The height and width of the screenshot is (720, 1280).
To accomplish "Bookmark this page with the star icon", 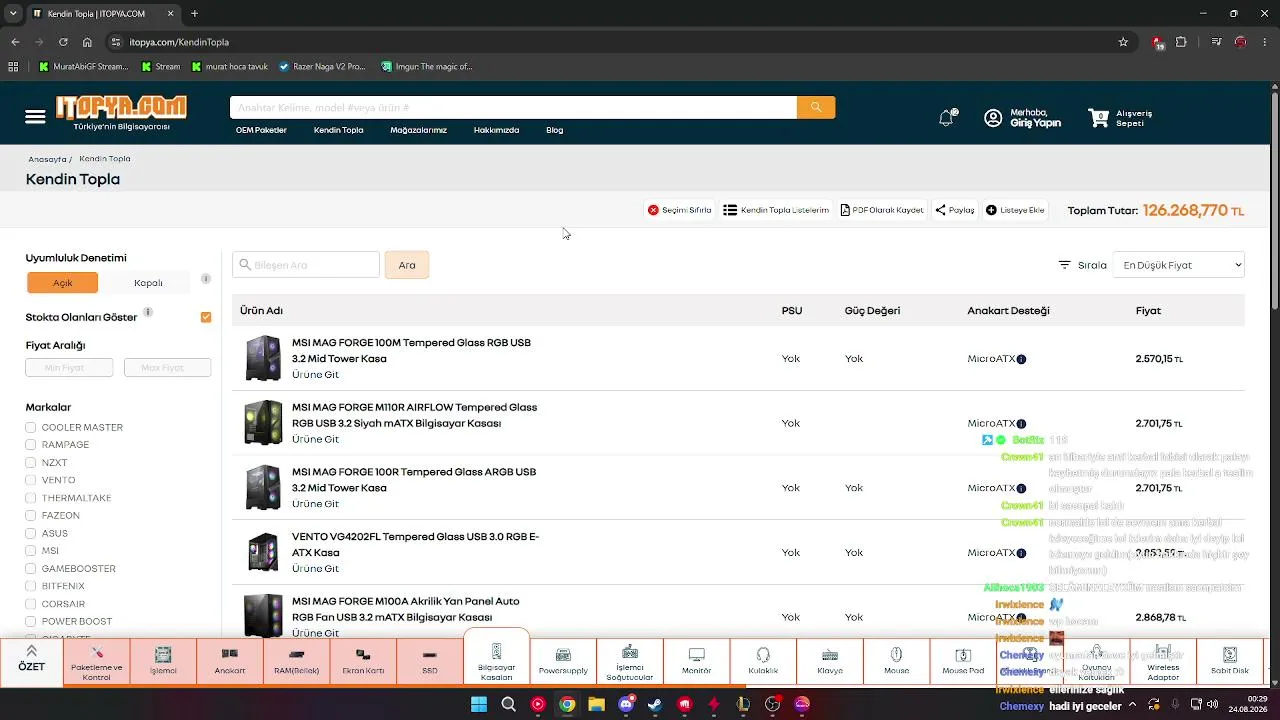I will coord(1123,42).
